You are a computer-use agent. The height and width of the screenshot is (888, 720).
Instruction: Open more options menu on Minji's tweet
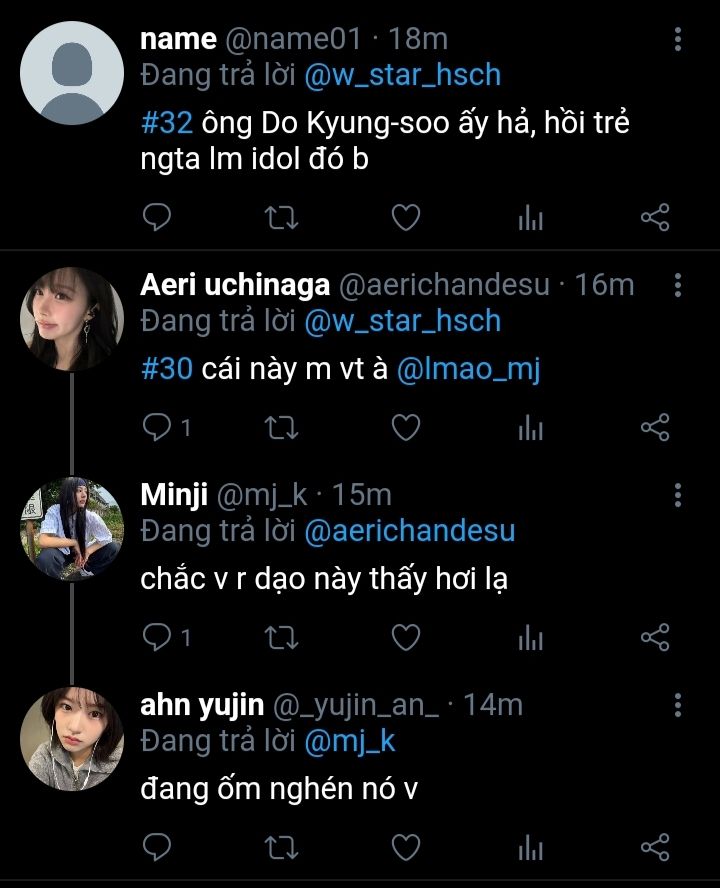coord(678,495)
